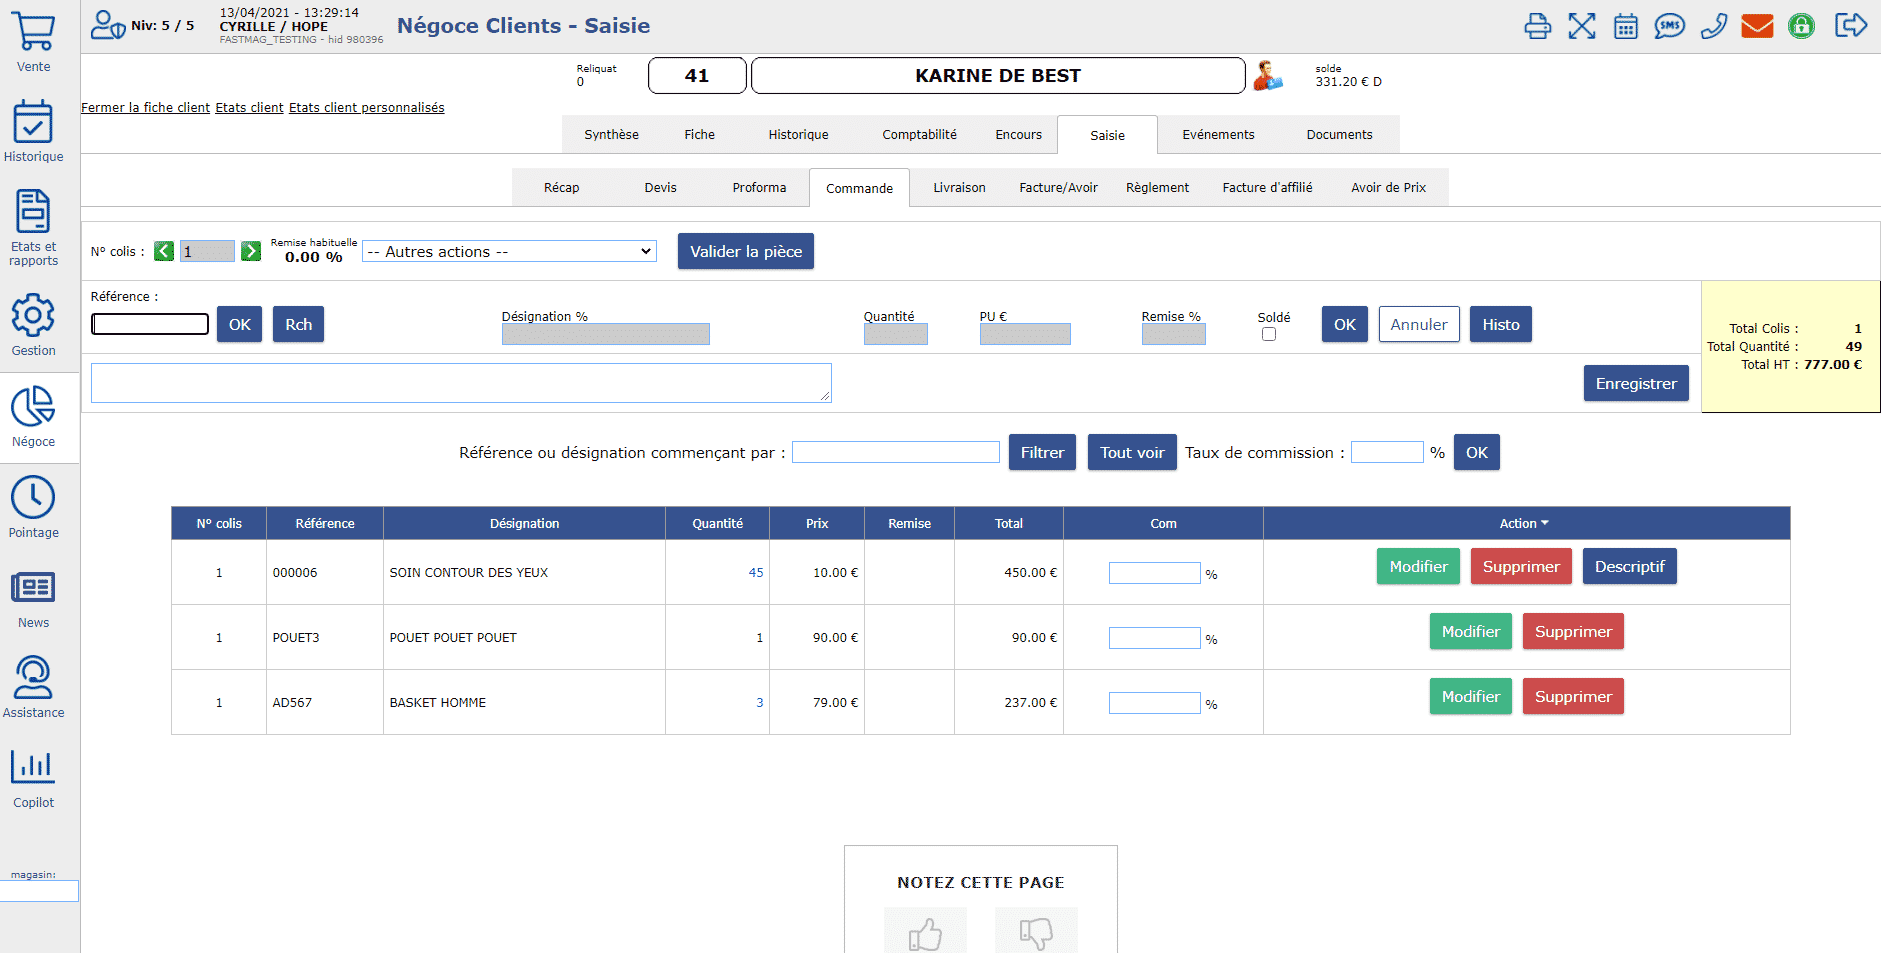Screen dimensions: 1881x953
Task: Open the SMS chat bubble icon
Action: click(x=1669, y=26)
